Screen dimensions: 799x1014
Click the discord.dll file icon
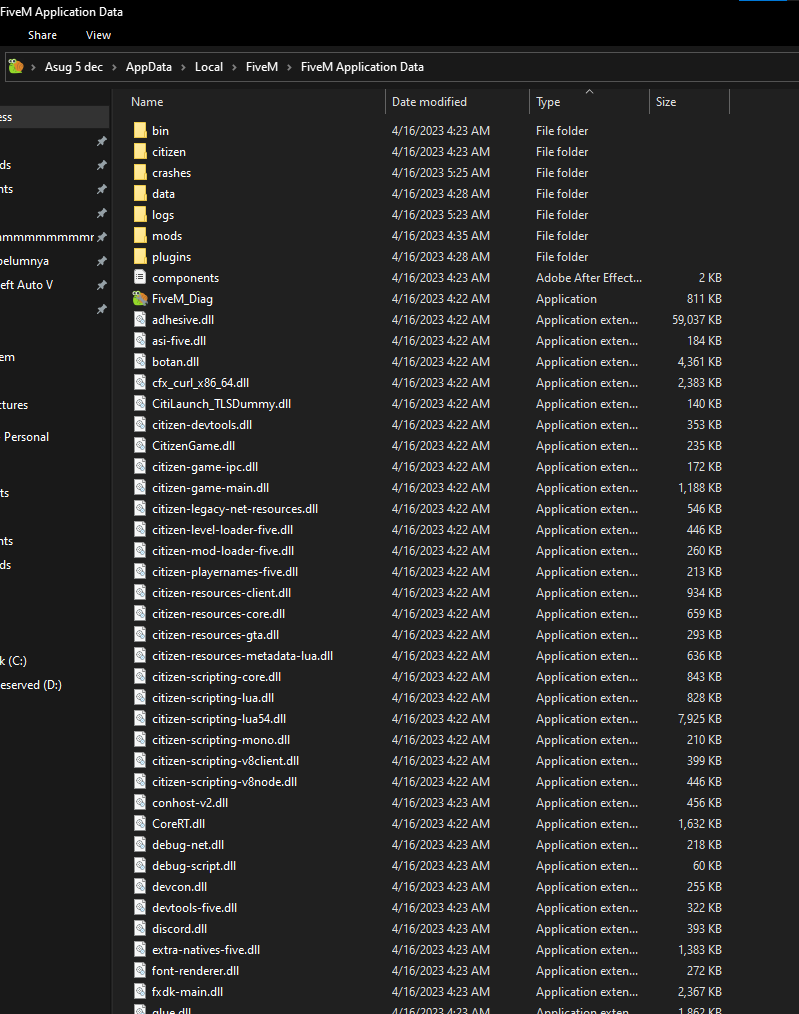140,929
